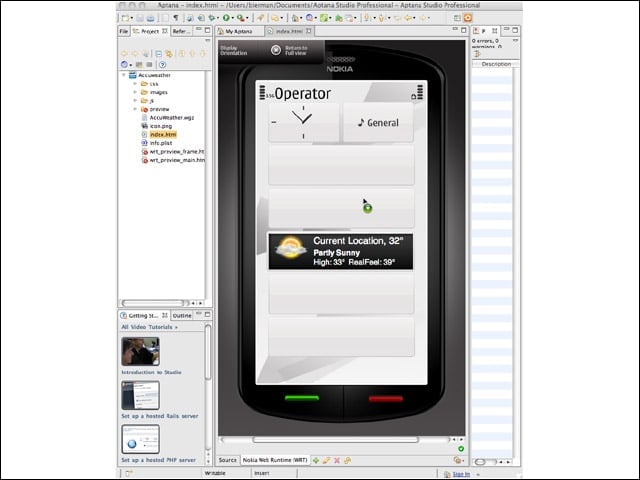Expand the images folder
Screen dimensions: 640x480
point(135,92)
